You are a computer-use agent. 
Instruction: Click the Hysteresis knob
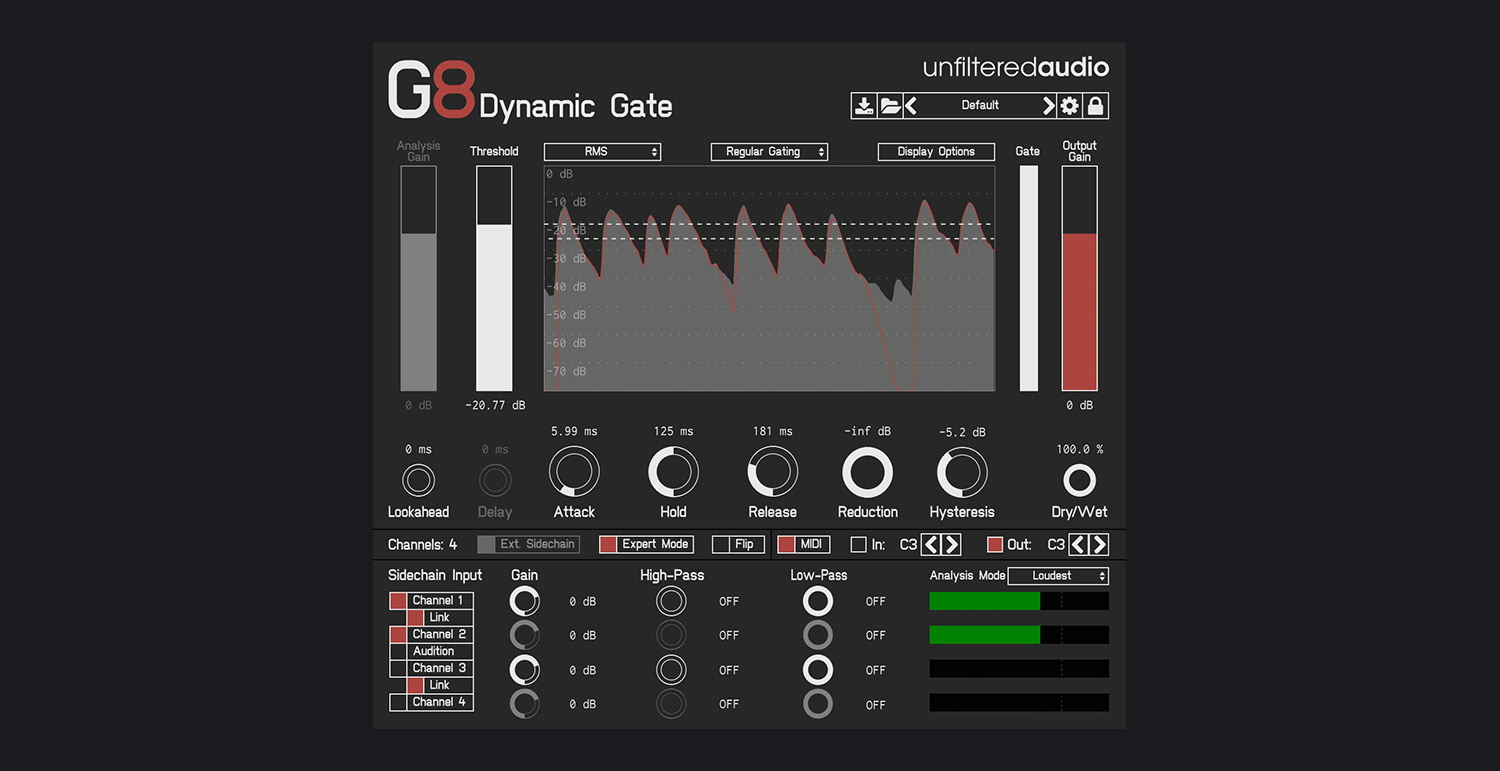pyautogui.click(x=962, y=471)
